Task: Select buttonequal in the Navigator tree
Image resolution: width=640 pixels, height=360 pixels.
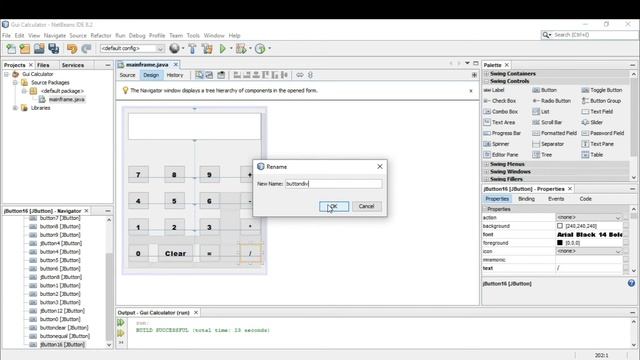Action: coord(64,336)
